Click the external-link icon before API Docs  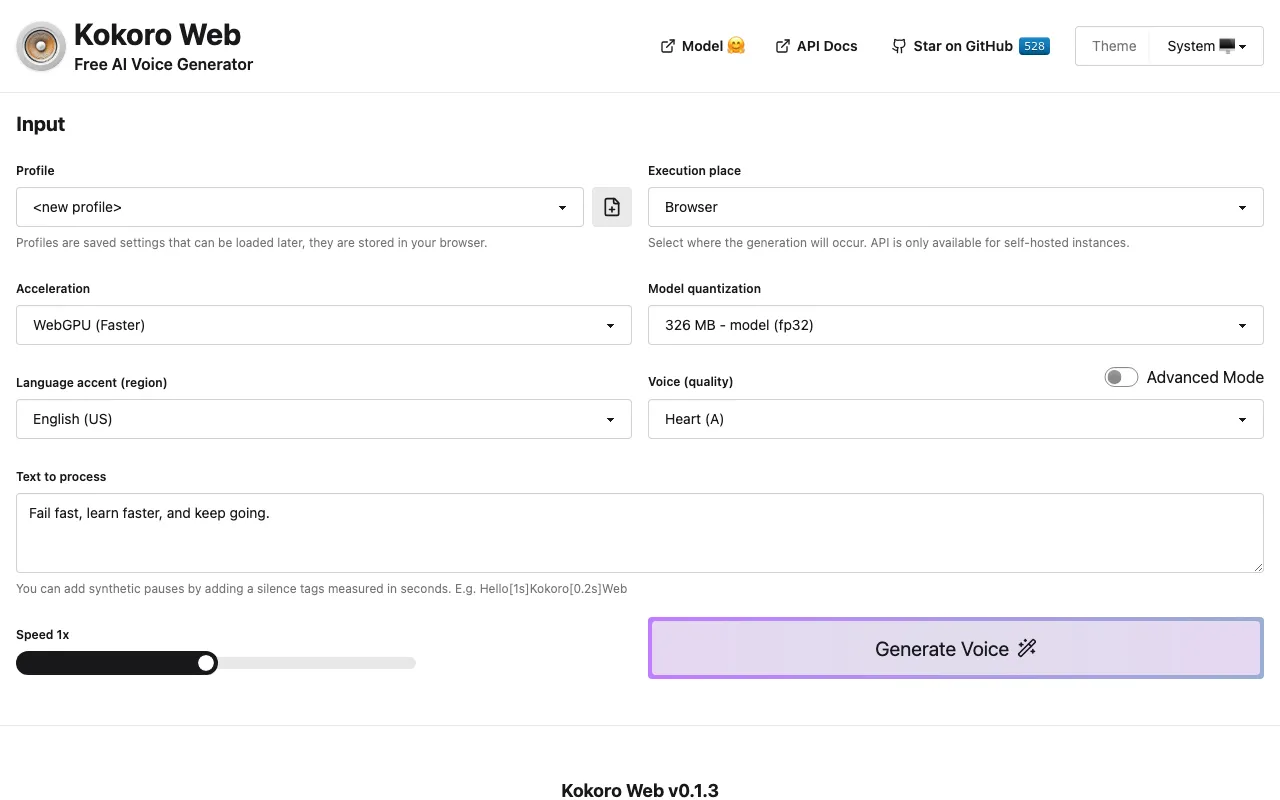(783, 46)
